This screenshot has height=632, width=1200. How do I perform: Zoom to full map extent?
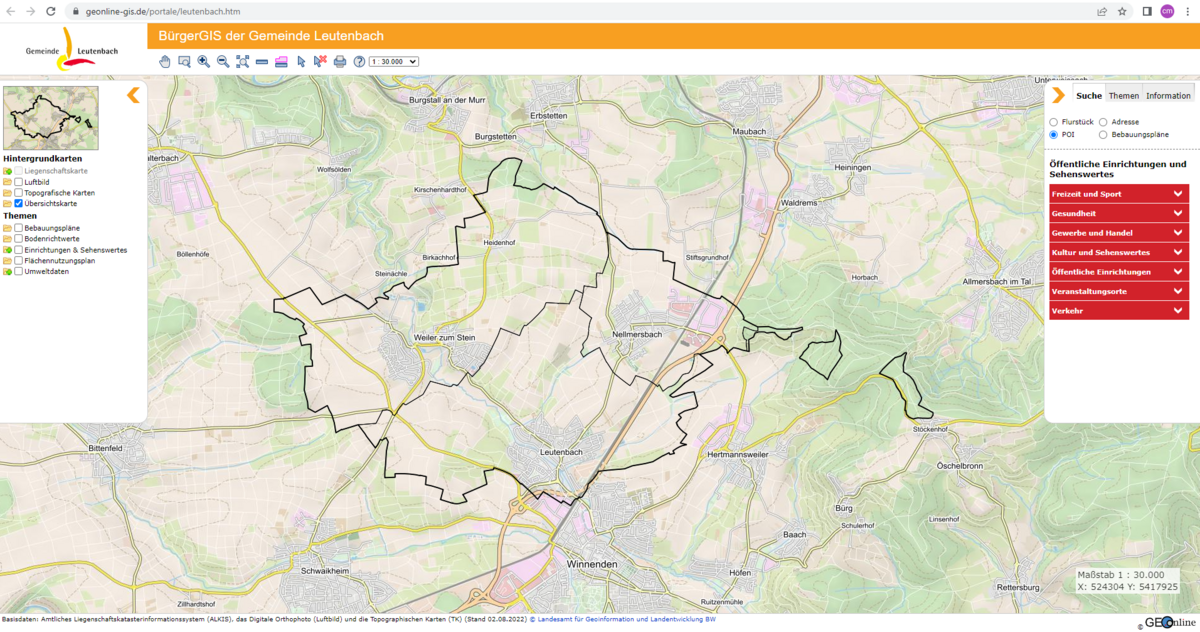pyautogui.click(x=243, y=61)
